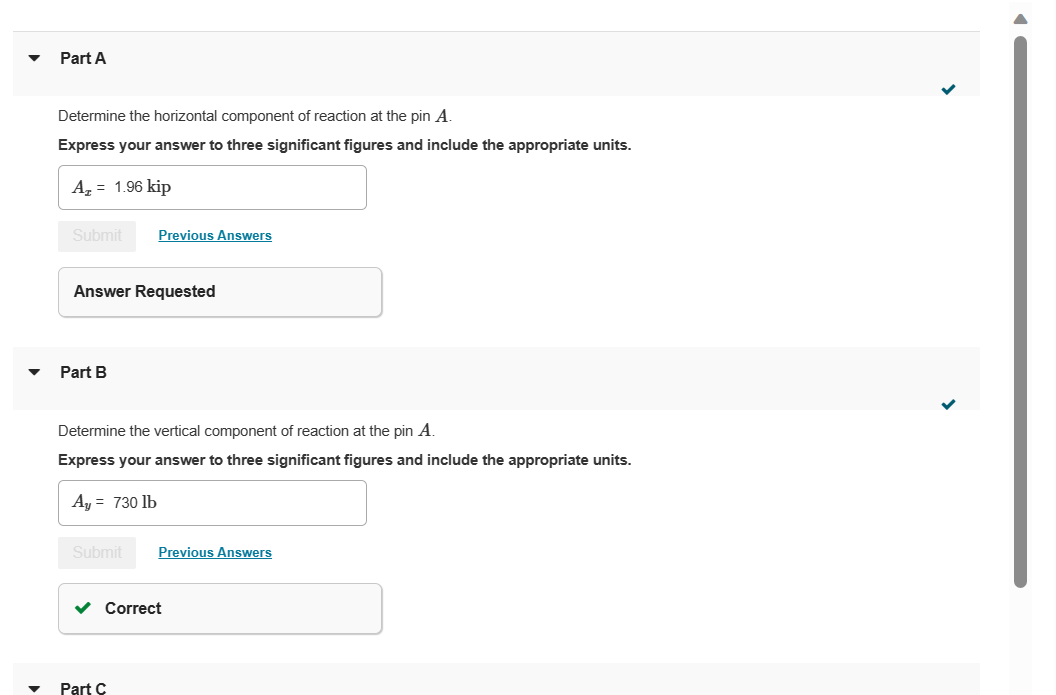Image resolution: width=1056 pixels, height=695 pixels.
Task: Click the Part C disclosure triangle icon
Action: click(34, 688)
